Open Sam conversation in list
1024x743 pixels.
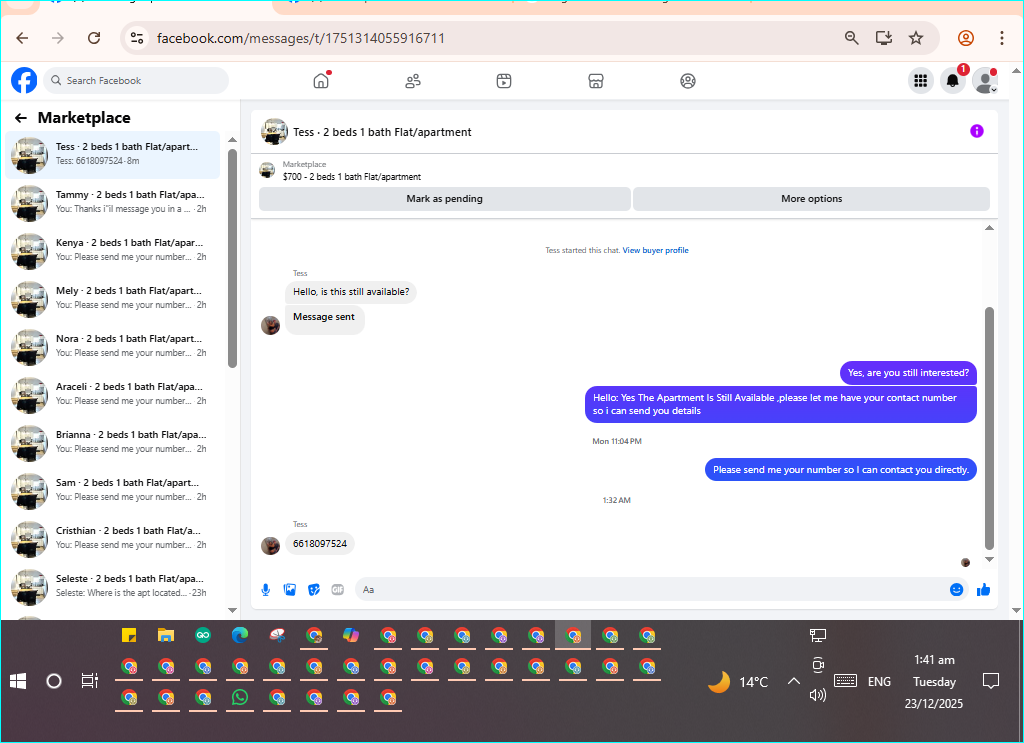[112, 491]
